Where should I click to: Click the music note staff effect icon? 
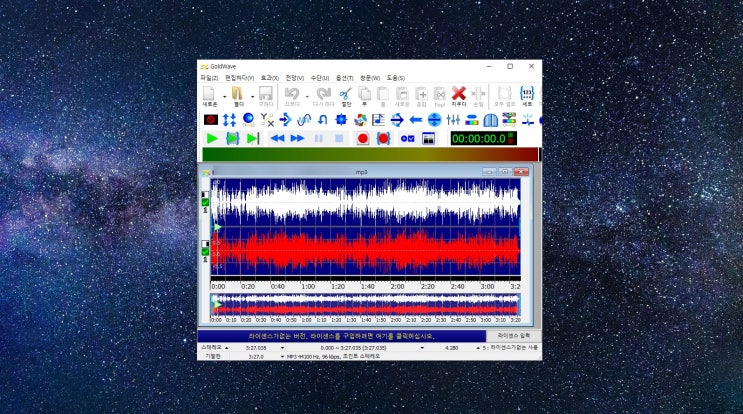click(x=378, y=120)
